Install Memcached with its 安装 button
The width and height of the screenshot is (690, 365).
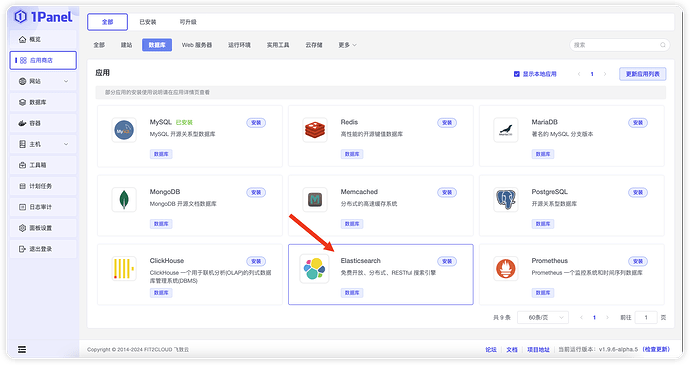pos(447,192)
